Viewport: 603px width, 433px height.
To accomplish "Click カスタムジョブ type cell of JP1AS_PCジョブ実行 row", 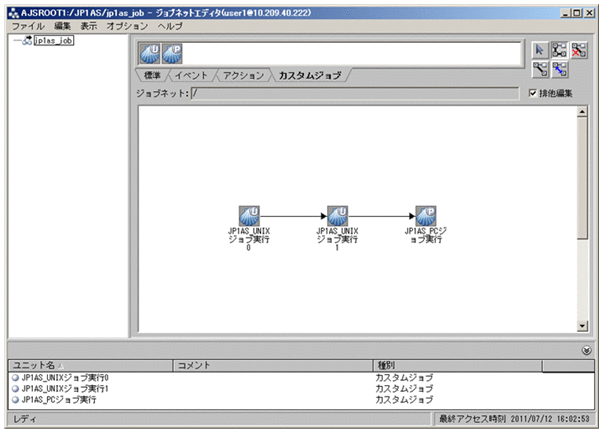I will point(404,400).
